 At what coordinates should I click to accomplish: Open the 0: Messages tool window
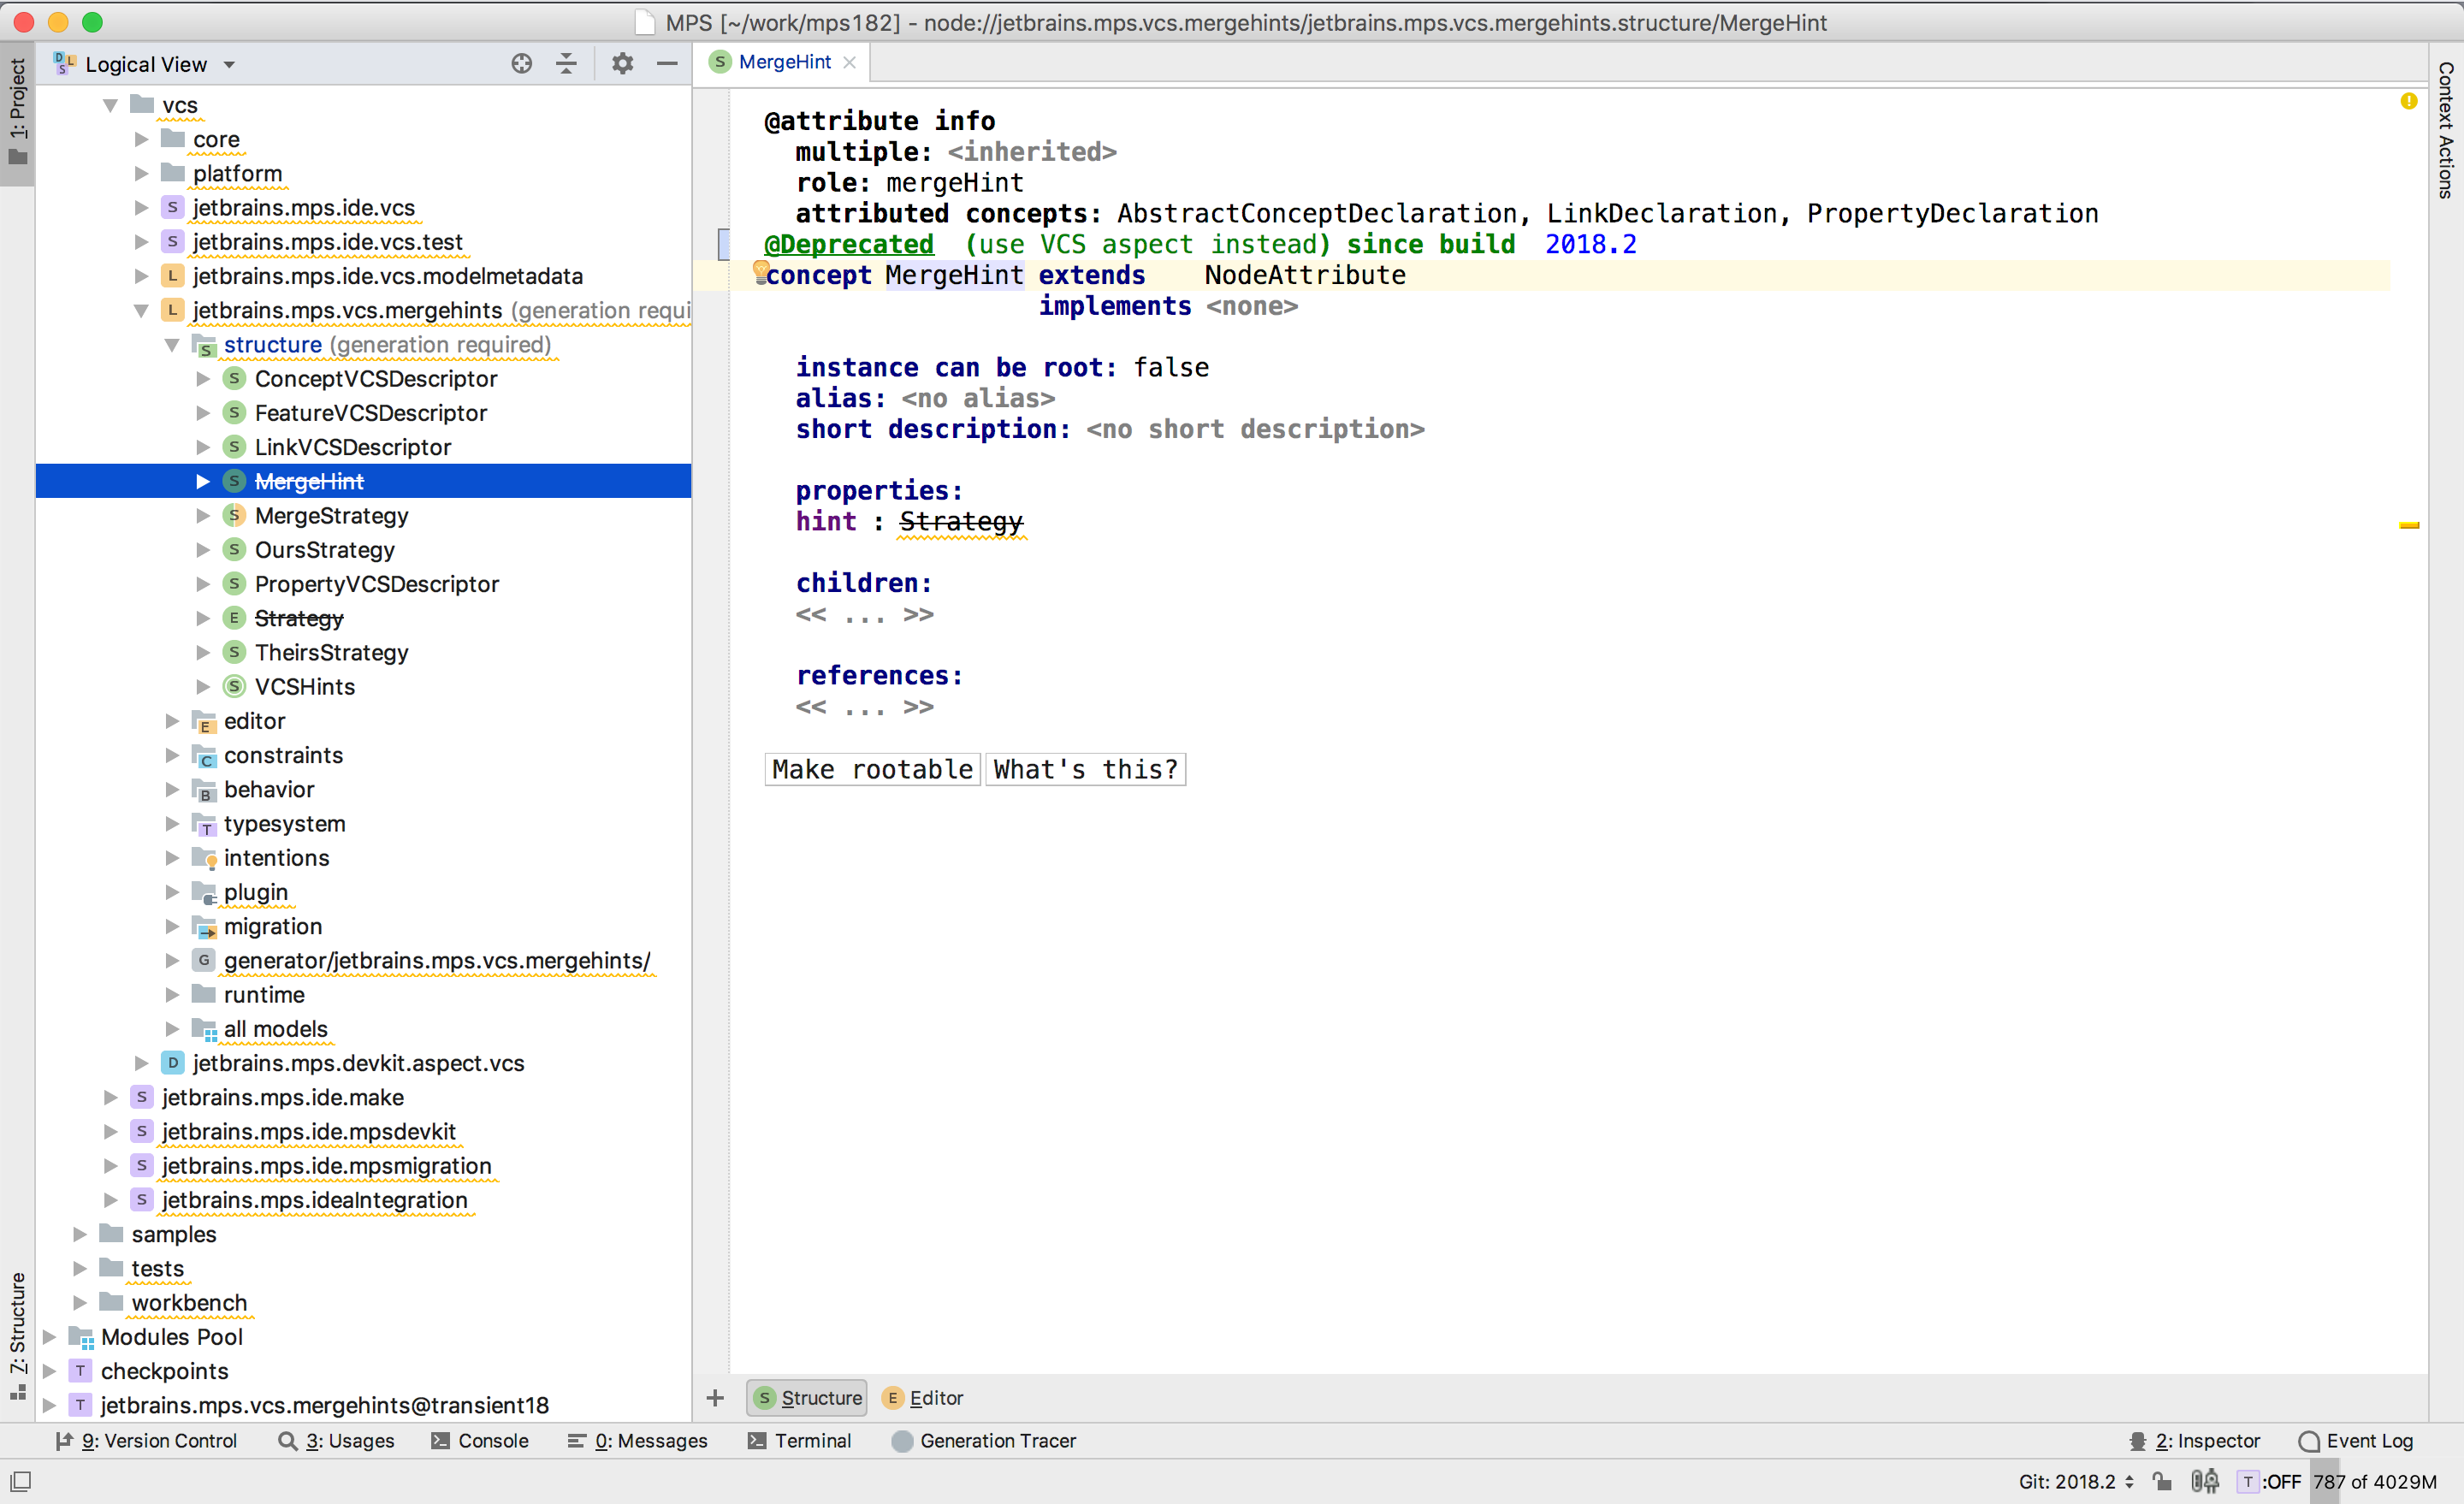click(637, 1440)
